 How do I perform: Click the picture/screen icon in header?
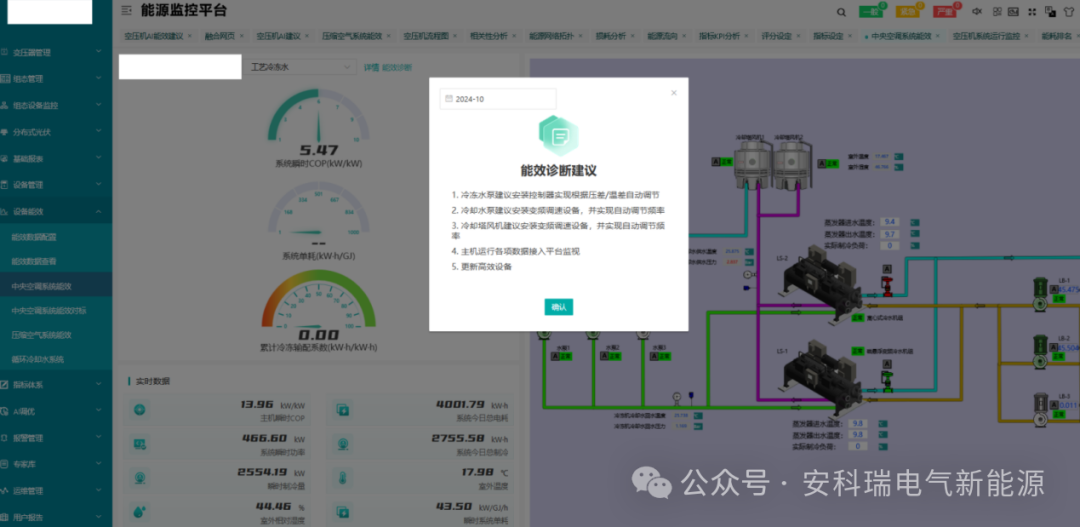[1013, 12]
